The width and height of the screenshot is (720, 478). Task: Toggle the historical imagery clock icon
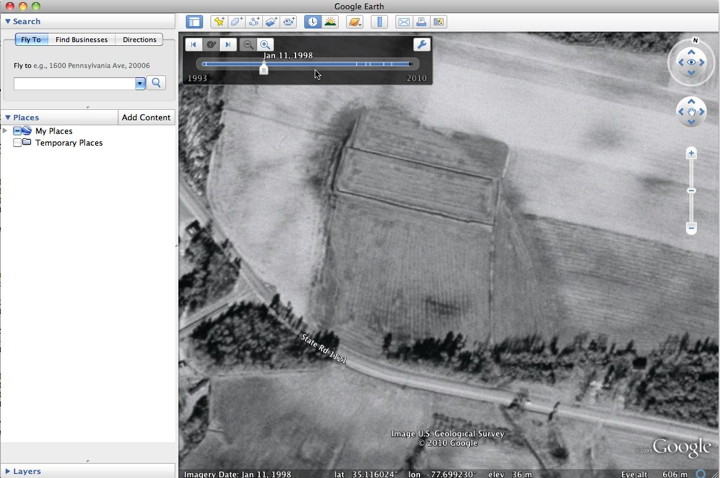point(312,21)
